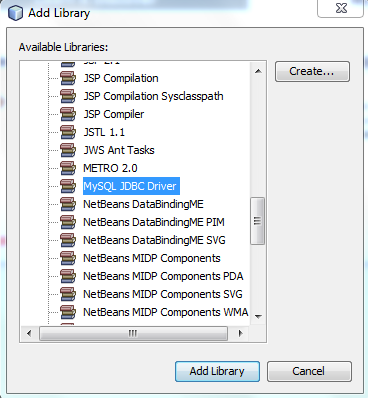The width and height of the screenshot is (368, 398).
Task: Close the Add Library window
Action: coord(341,8)
